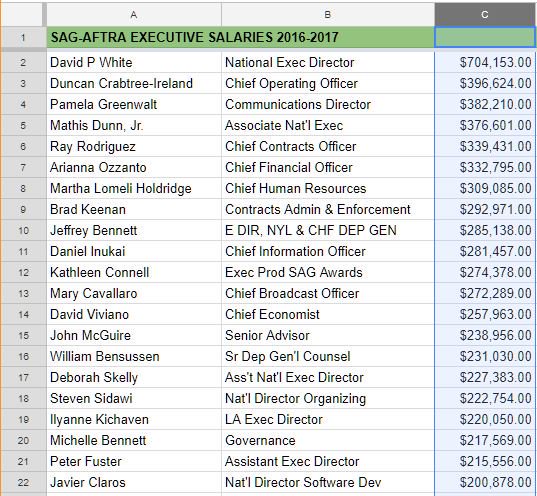Select the cell David Viviano
The width and height of the screenshot is (537, 496).
[134, 314]
